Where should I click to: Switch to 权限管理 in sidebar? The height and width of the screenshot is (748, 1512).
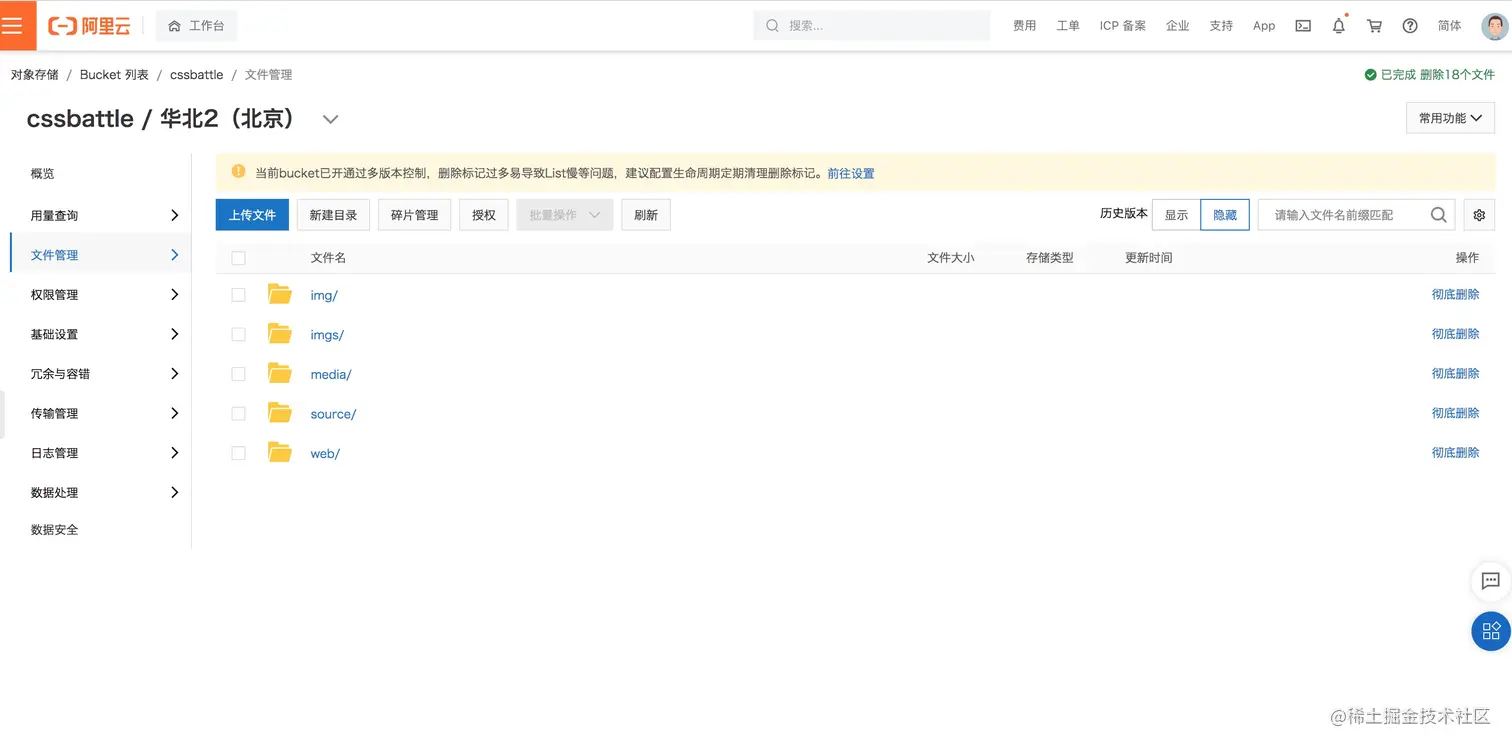pyautogui.click(x=53, y=294)
